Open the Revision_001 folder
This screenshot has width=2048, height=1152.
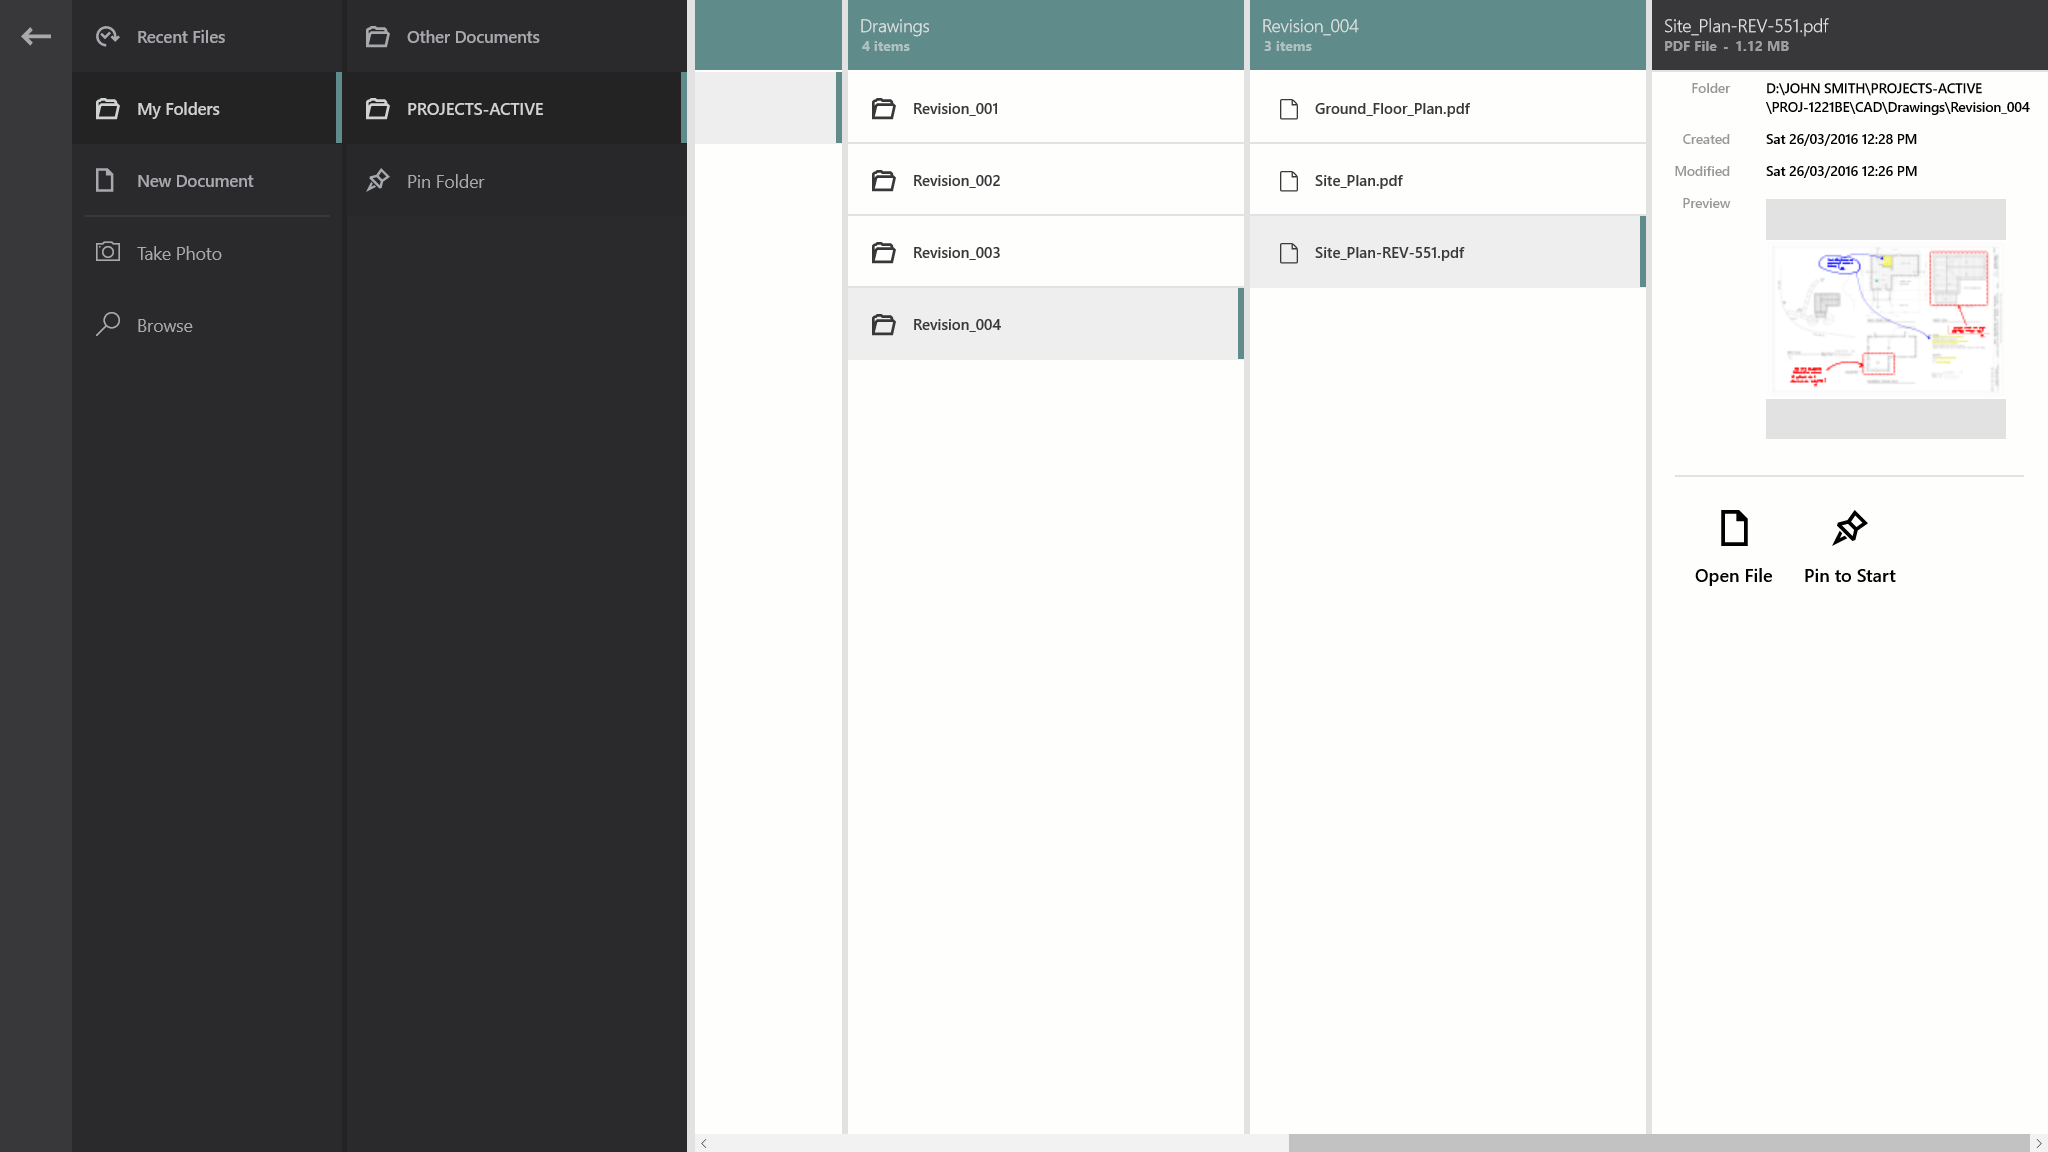point(955,109)
